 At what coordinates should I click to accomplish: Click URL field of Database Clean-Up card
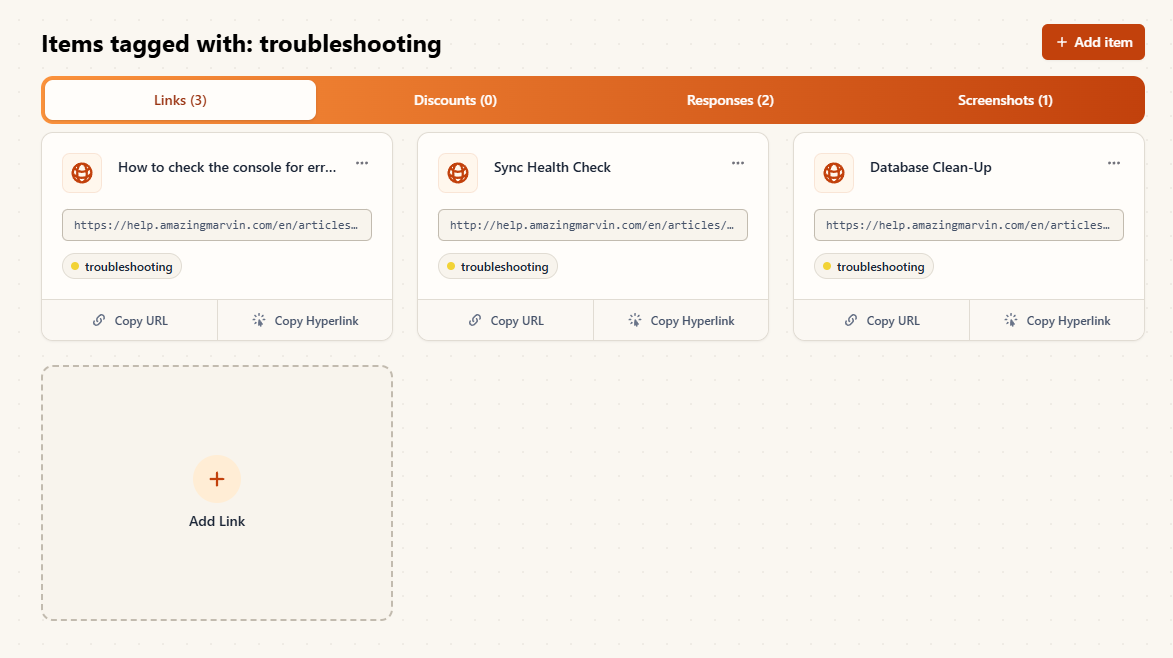[969, 225]
